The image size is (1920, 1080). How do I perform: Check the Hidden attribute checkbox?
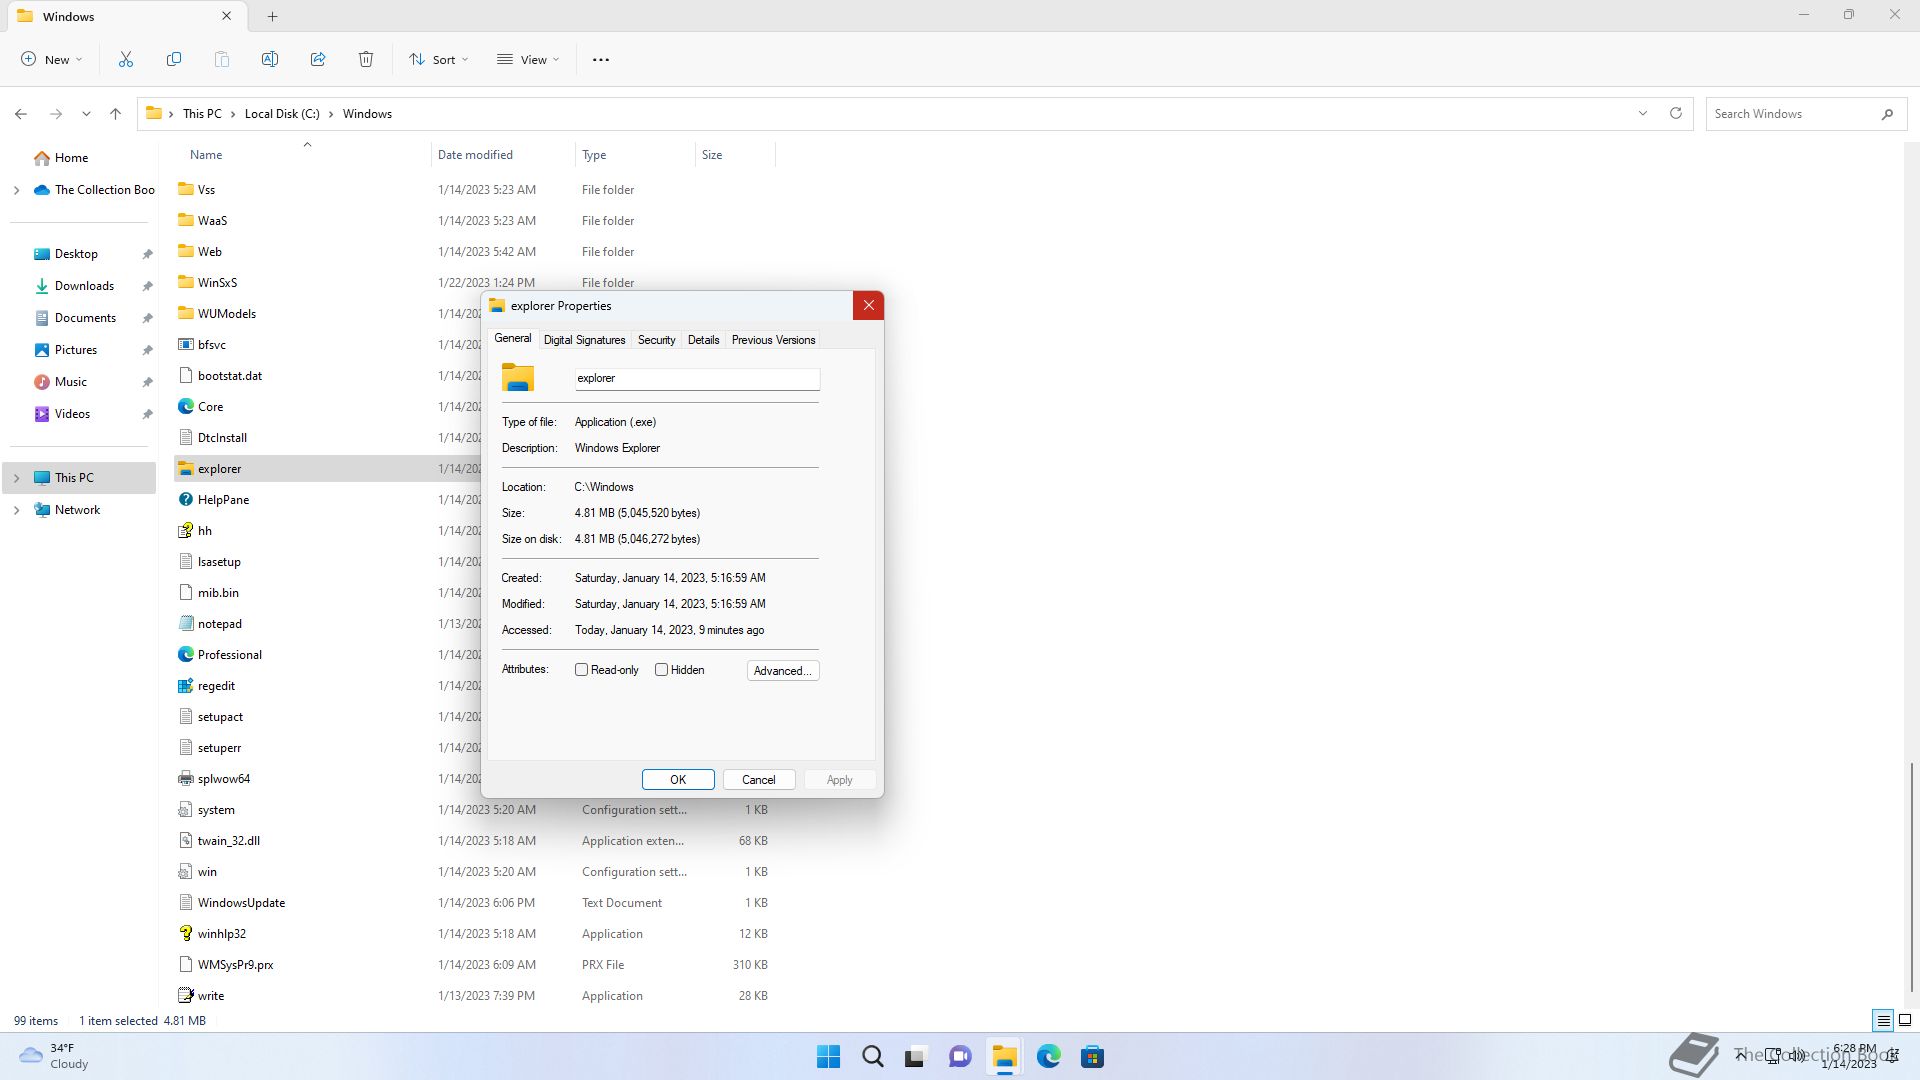pos(661,670)
